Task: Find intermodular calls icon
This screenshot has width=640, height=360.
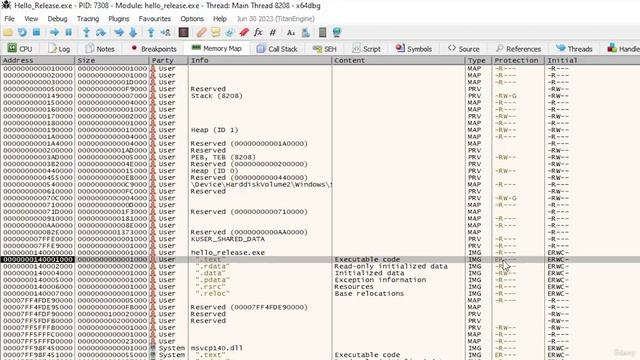Action: [x=305, y=32]
